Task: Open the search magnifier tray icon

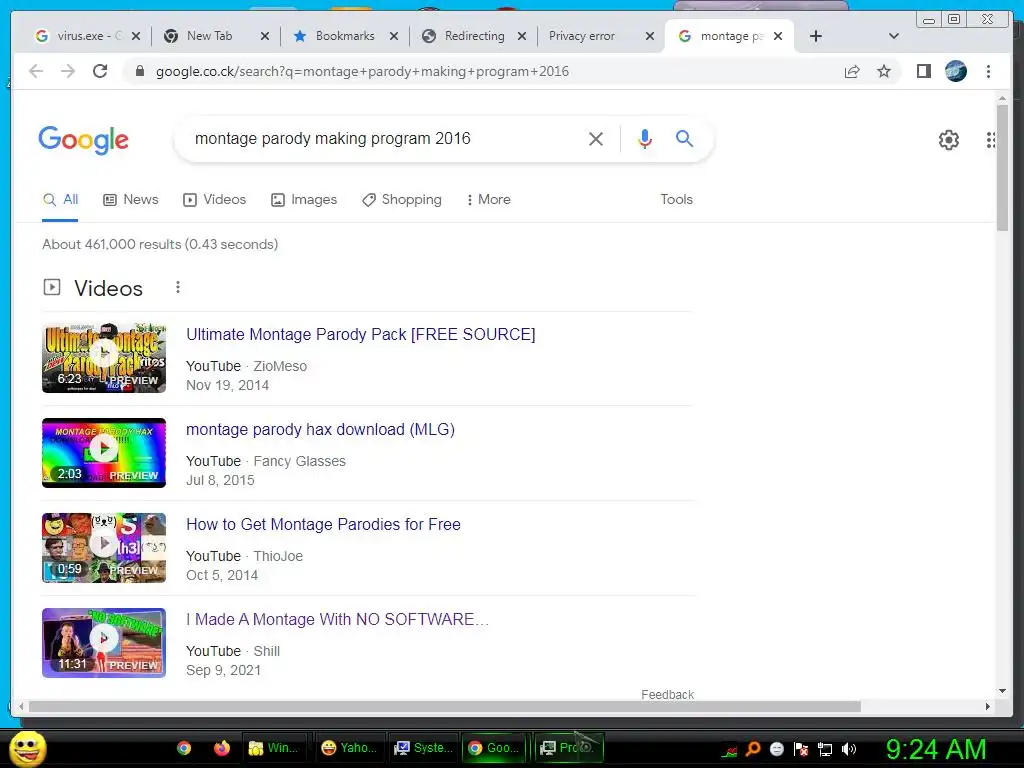Action: click(x=753, y=749)
